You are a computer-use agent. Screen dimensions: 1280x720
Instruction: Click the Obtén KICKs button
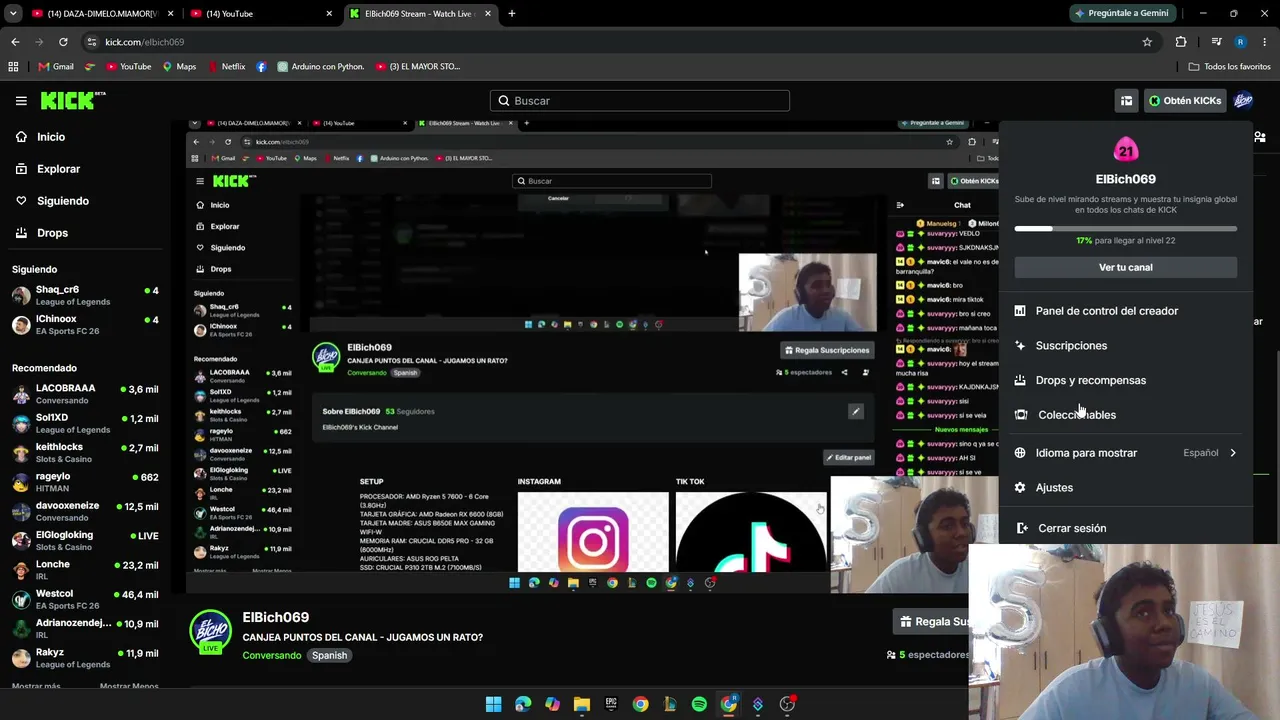pos(1185,101)
